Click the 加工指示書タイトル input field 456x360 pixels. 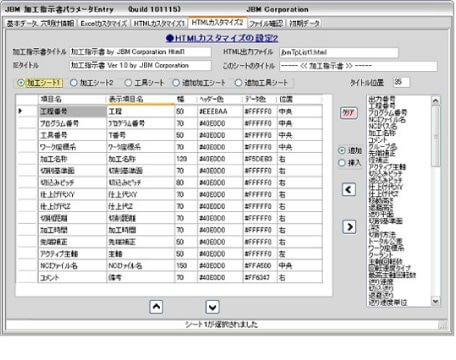coord(140,52)
